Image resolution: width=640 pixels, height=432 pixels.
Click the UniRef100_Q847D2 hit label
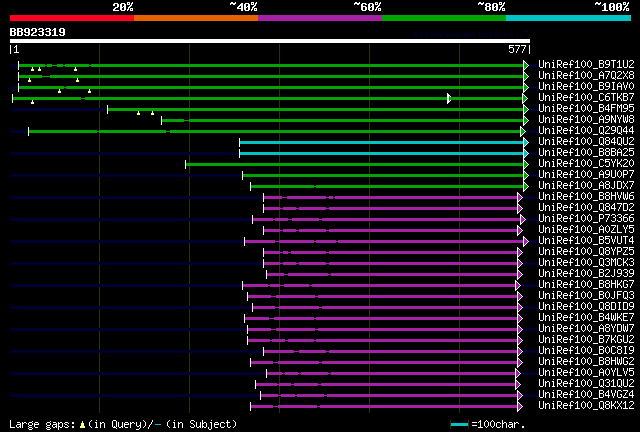586,207
